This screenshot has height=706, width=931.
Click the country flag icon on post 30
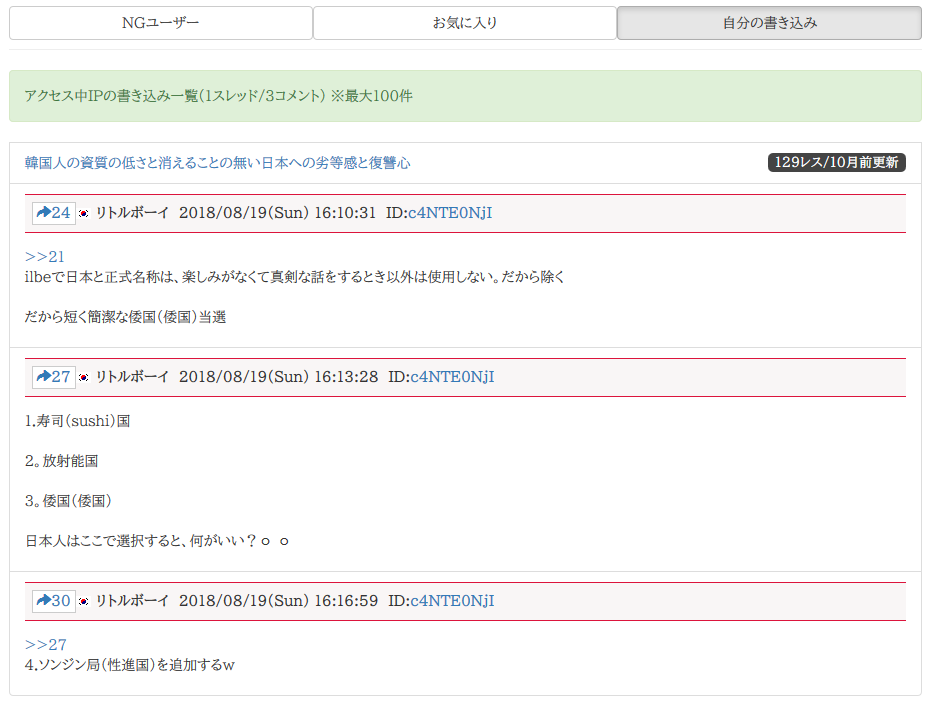coord(84,602)
